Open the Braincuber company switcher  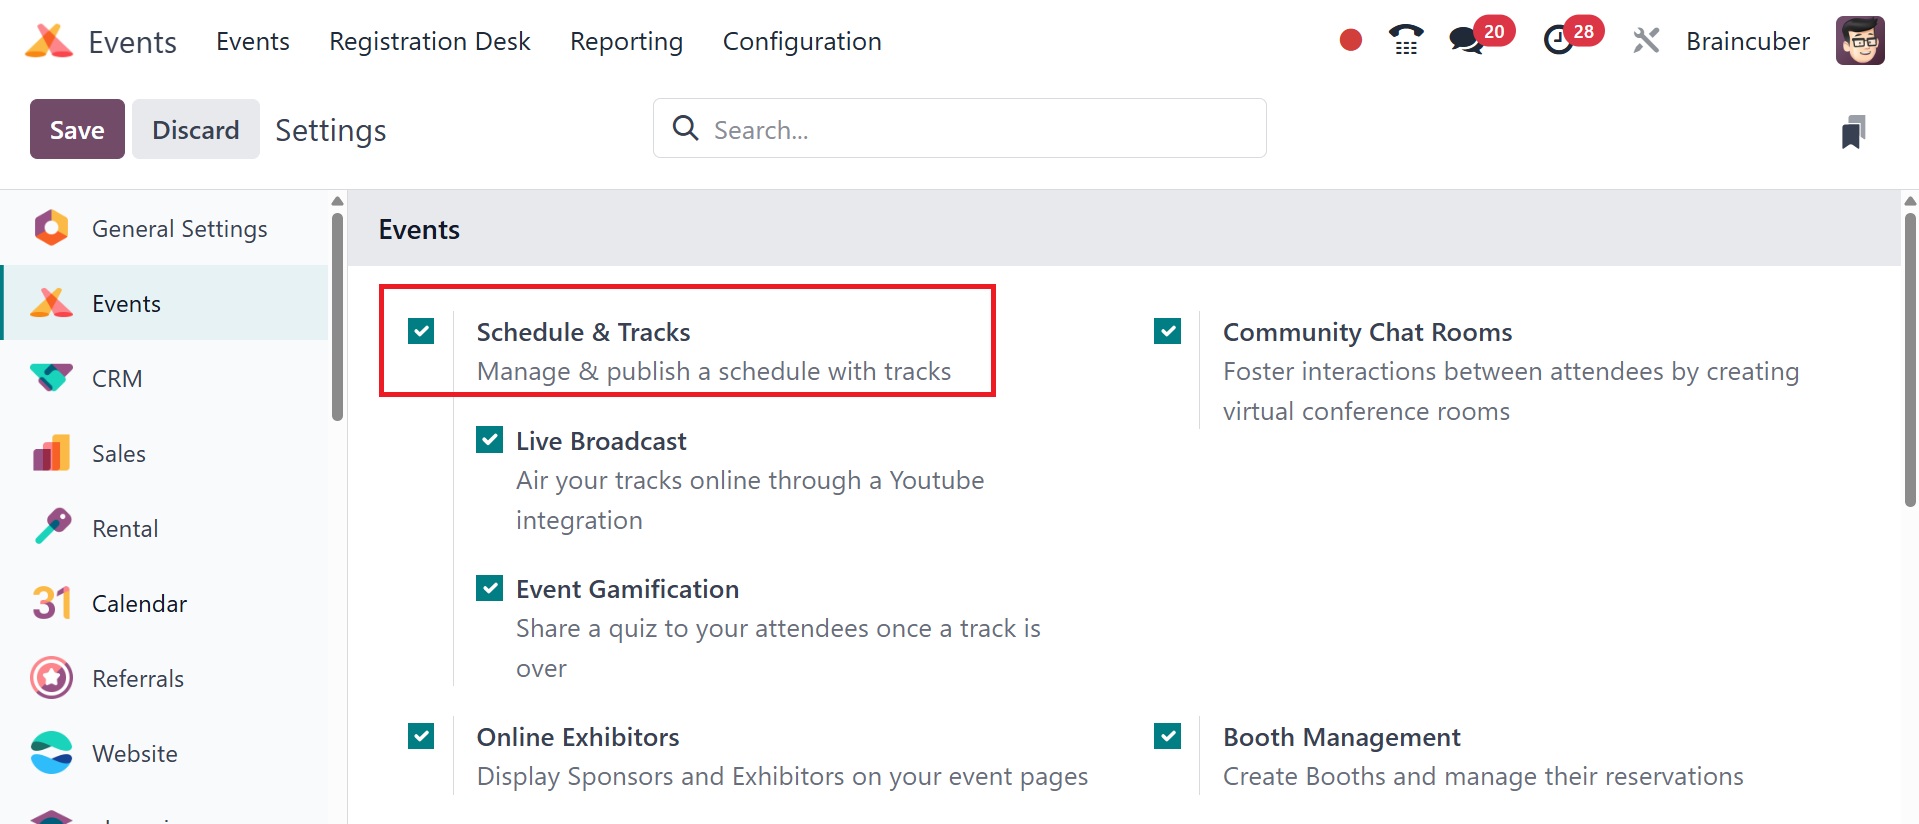coord(1747,41)
